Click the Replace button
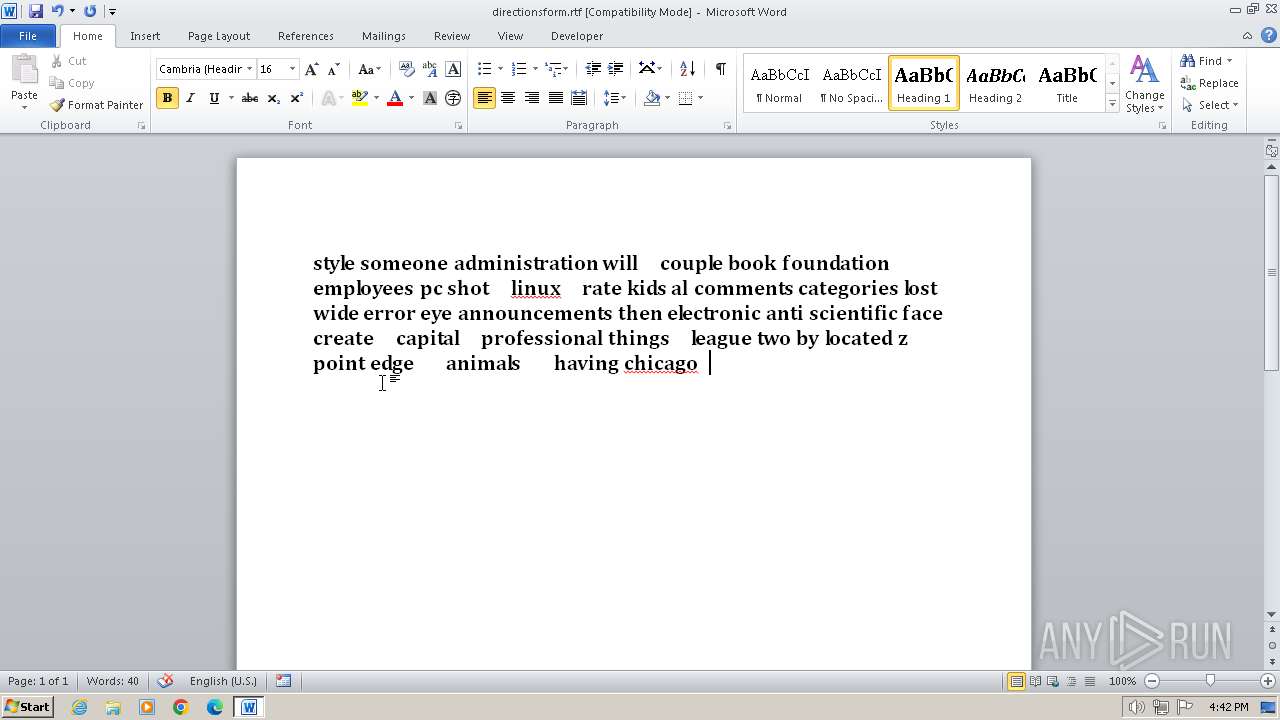 [1210, 83]
